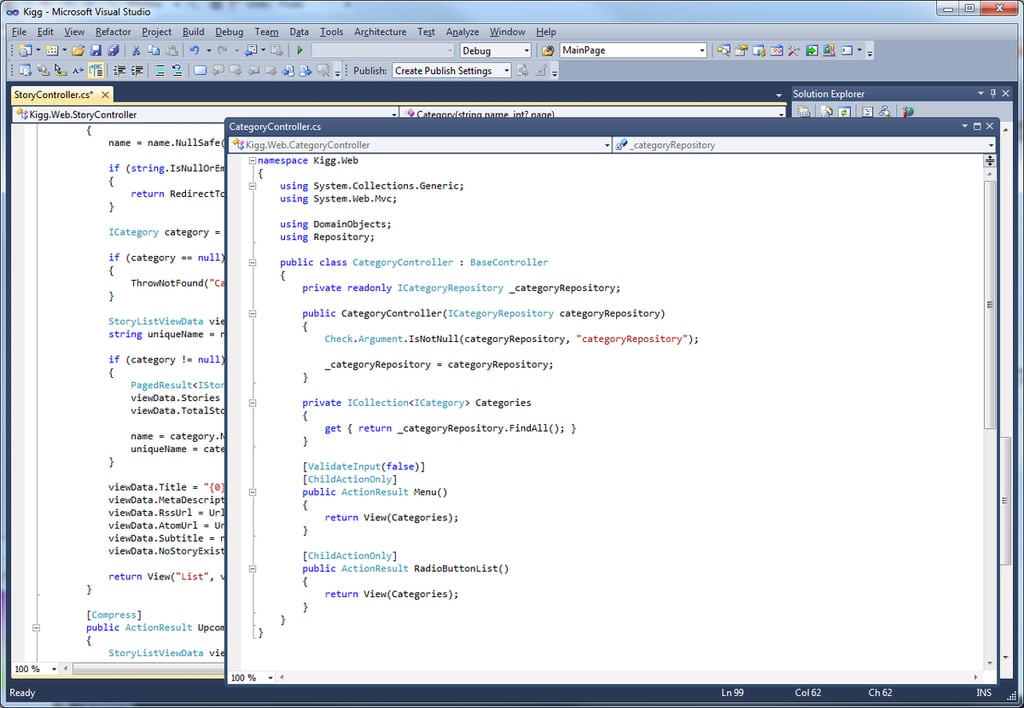Screen dimensions: 1024x708
Task: Open the MainPage find combo box
Action: click(702, 50)
